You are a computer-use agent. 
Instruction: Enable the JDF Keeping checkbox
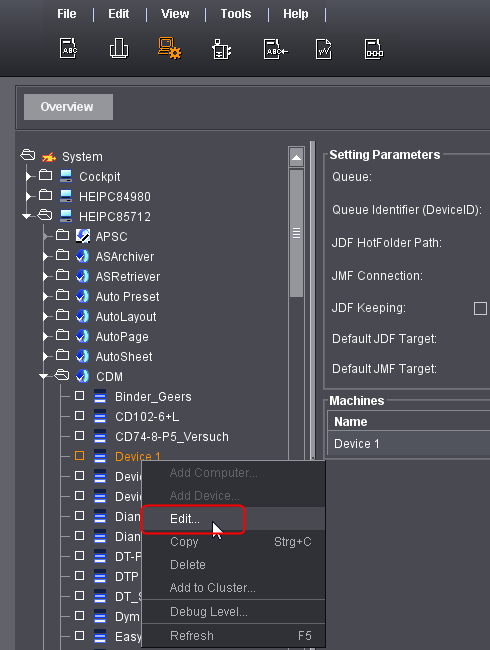pos(480,308)
